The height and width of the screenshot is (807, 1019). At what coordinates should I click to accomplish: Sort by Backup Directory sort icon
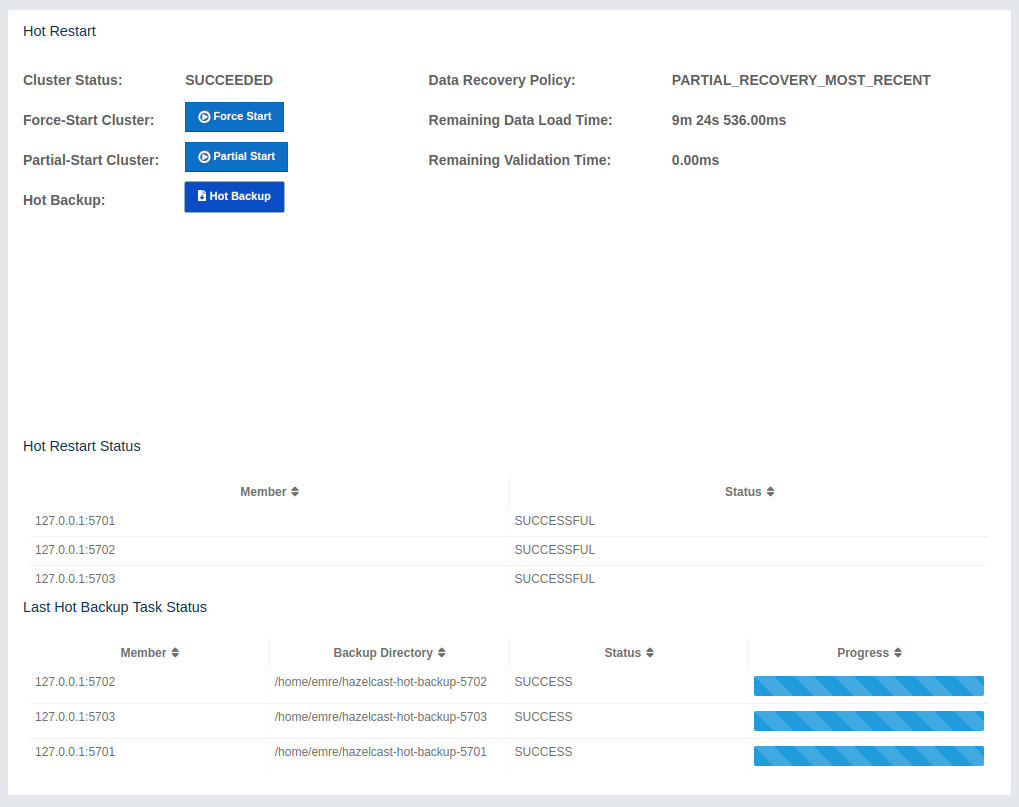[x=441, y=653]
